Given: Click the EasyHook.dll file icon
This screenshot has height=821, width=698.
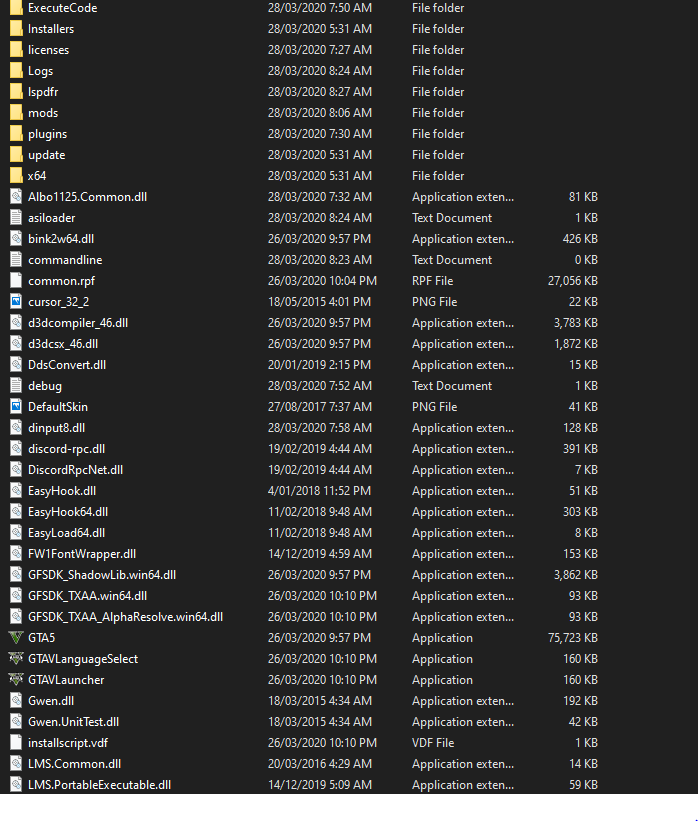Looking at the screenshot, I should coord(16,491).
